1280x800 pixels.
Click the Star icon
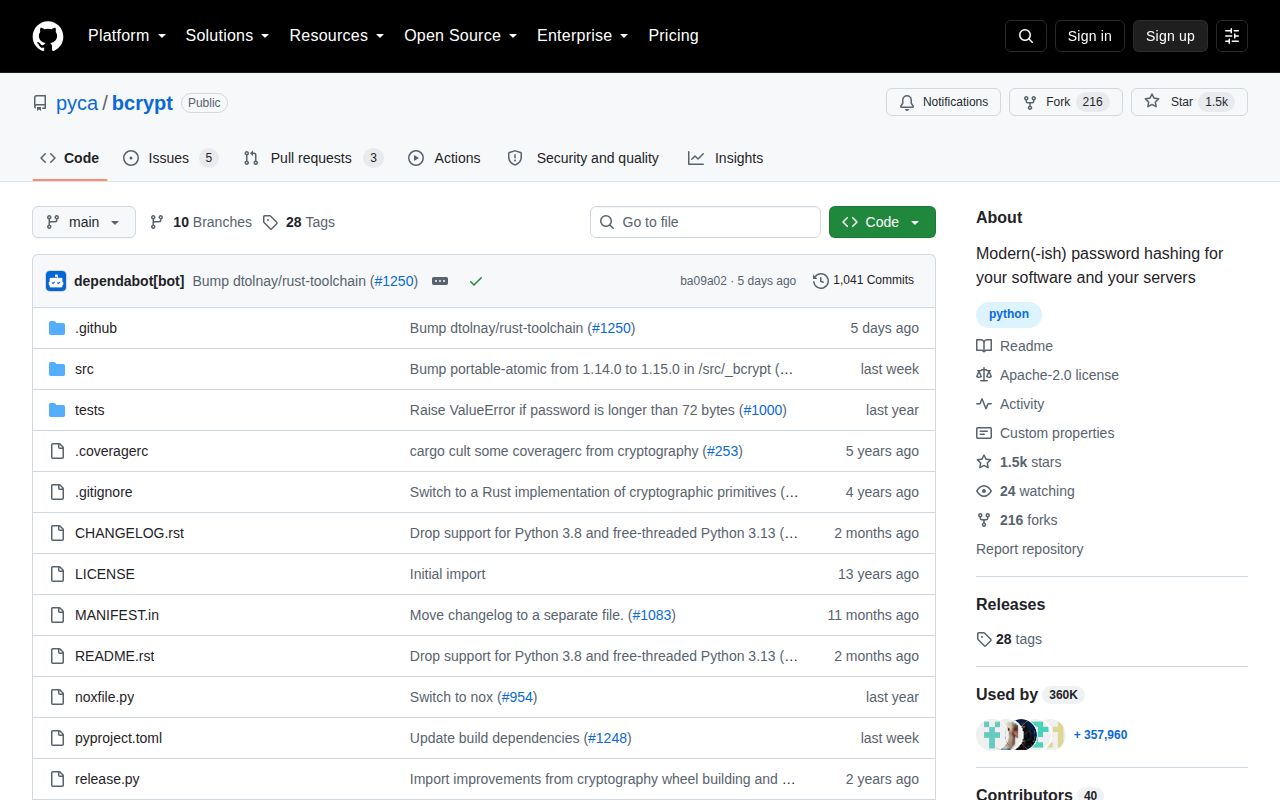(x=1152, y=102)
